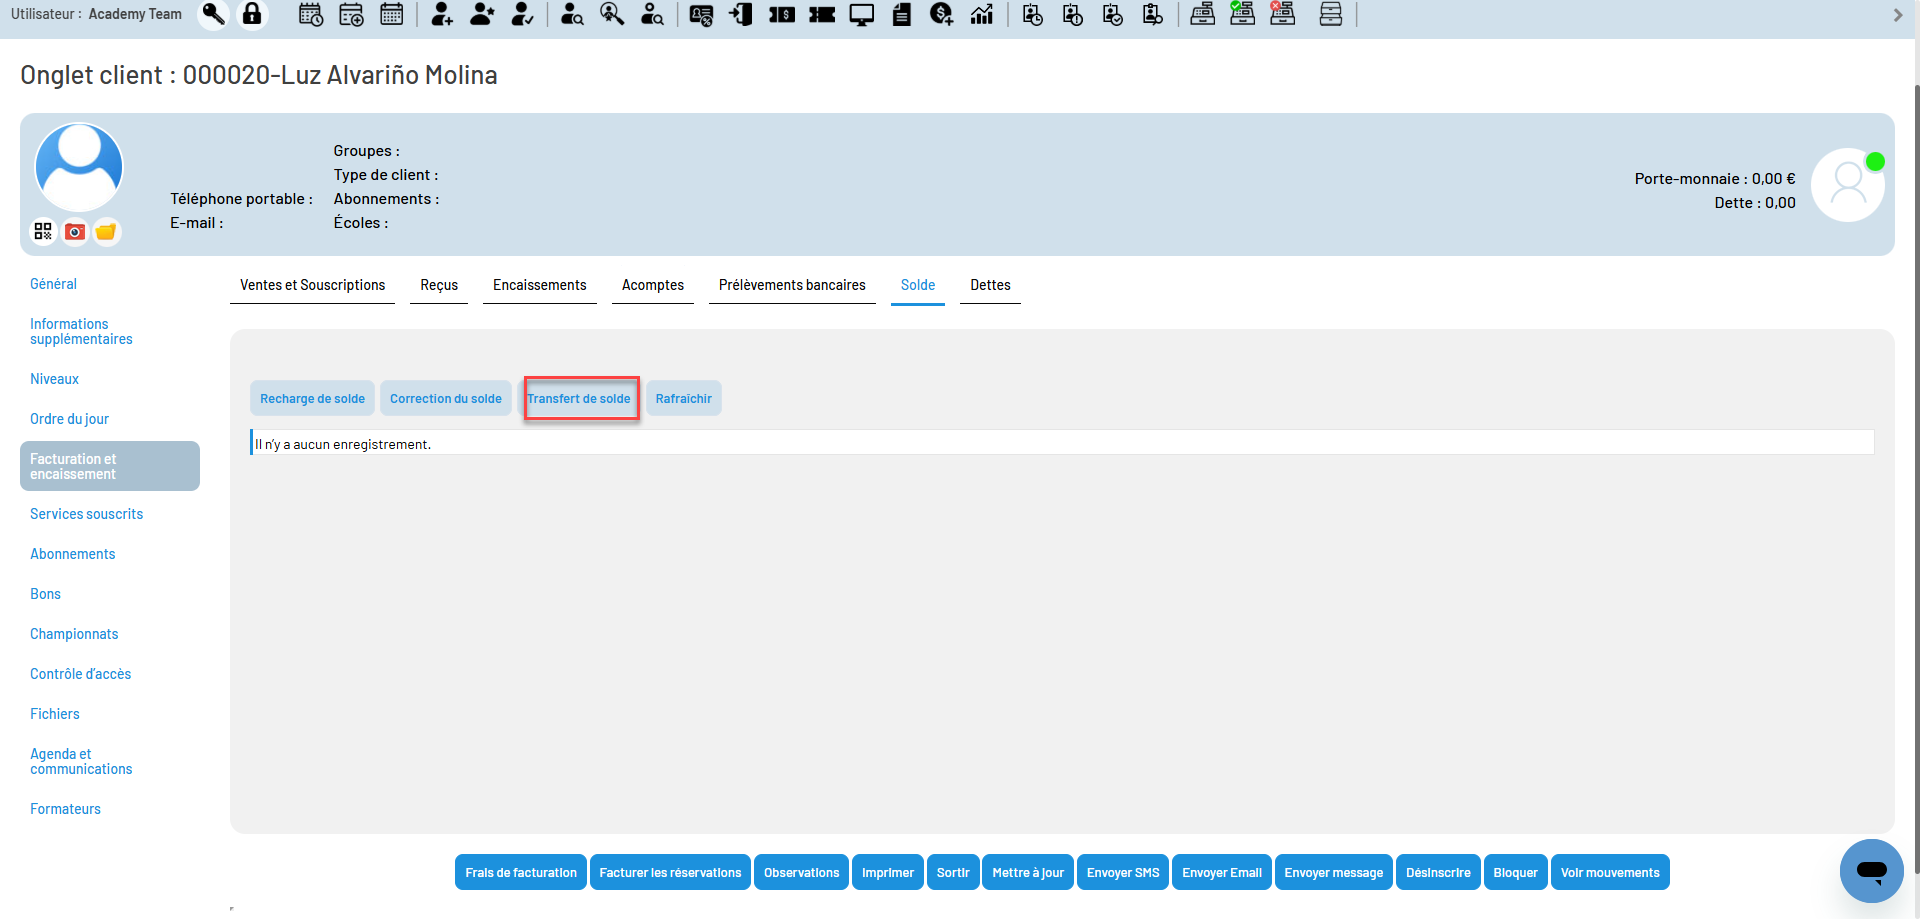1920x919 pixels.
Task: Click the stacked drawers cabinet icon
Action: 1331,14
